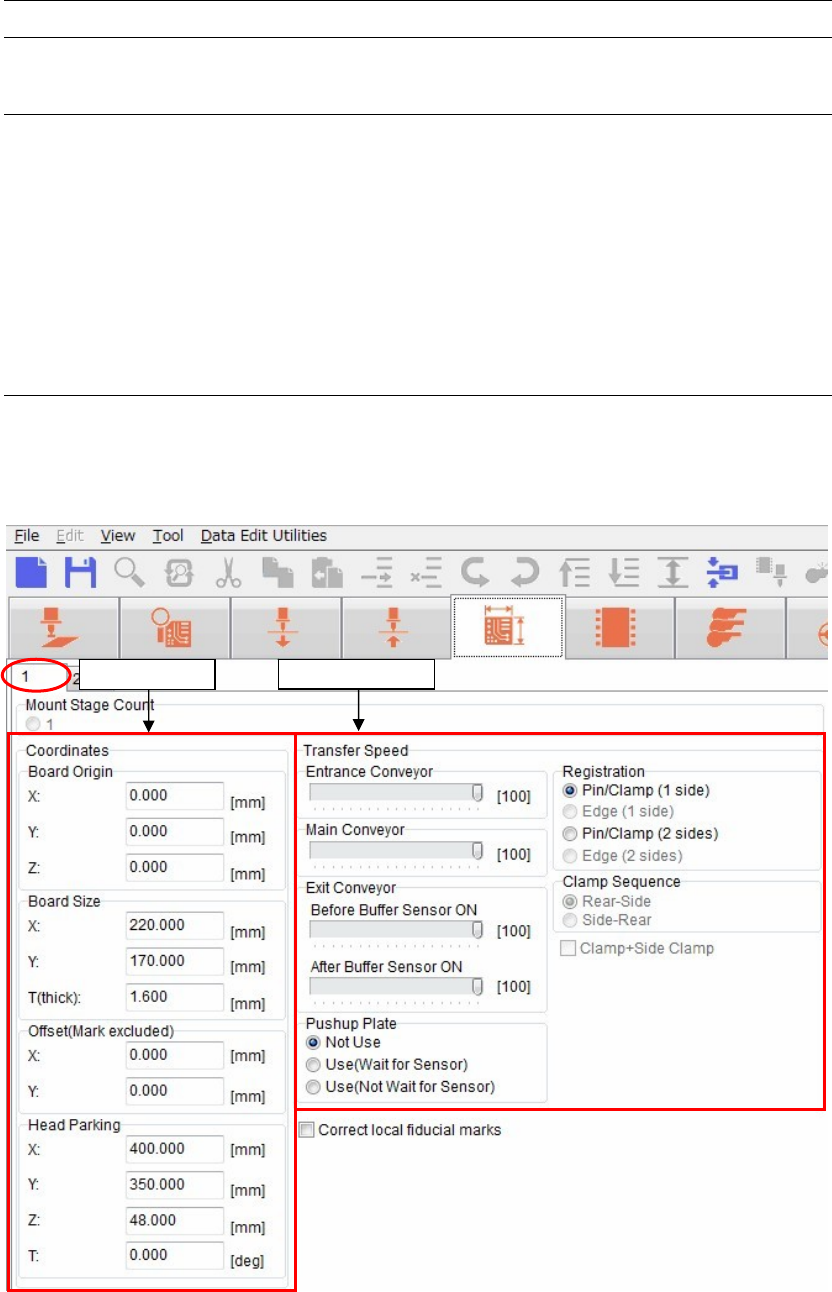832x1292 pixels.
Task: Enable Correct local fiducial marks checkbox
Action: (x=401, y=1130)
